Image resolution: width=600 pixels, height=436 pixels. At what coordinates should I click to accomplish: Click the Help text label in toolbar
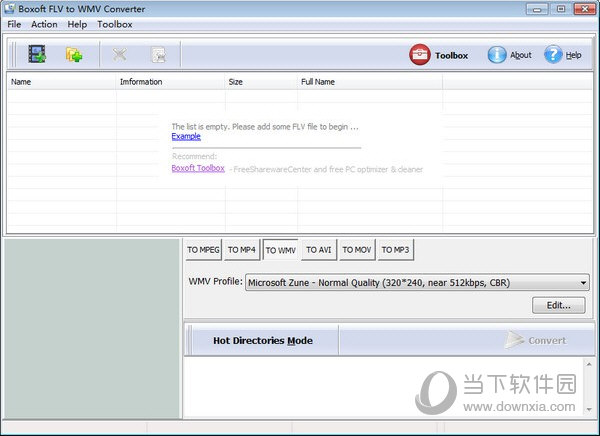coord(574,55)
